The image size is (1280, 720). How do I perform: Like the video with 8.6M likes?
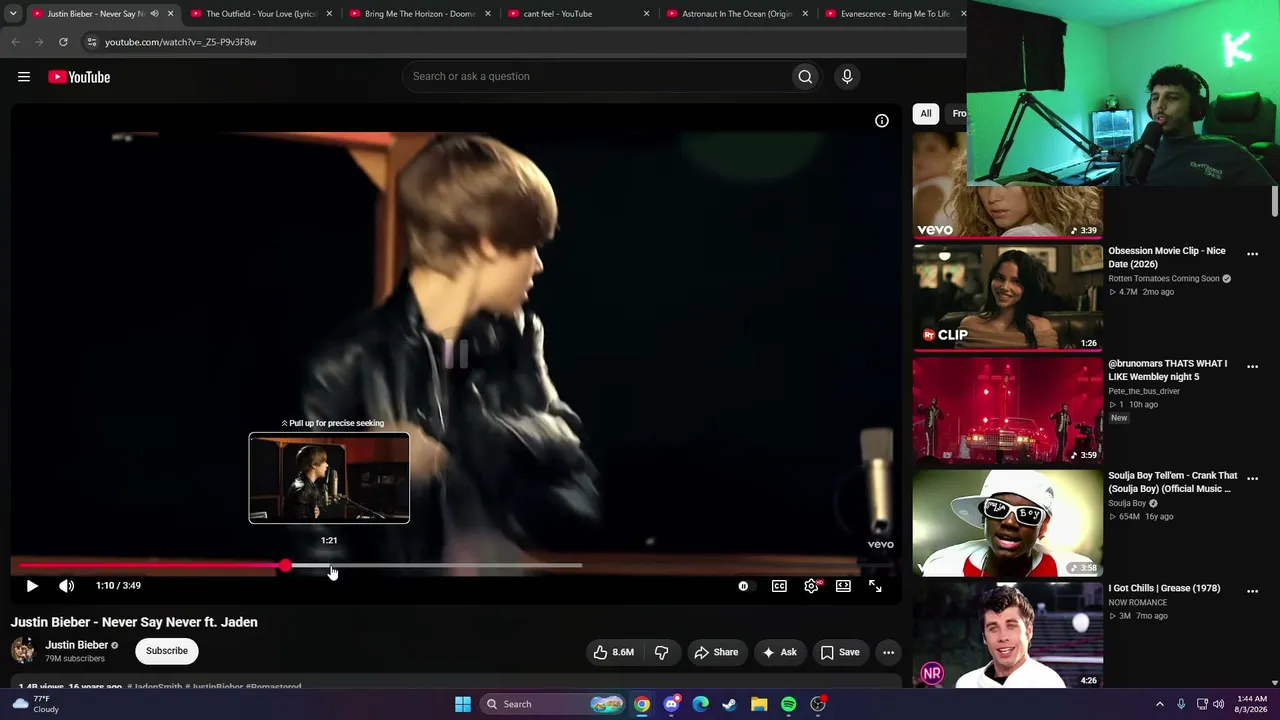613,652
